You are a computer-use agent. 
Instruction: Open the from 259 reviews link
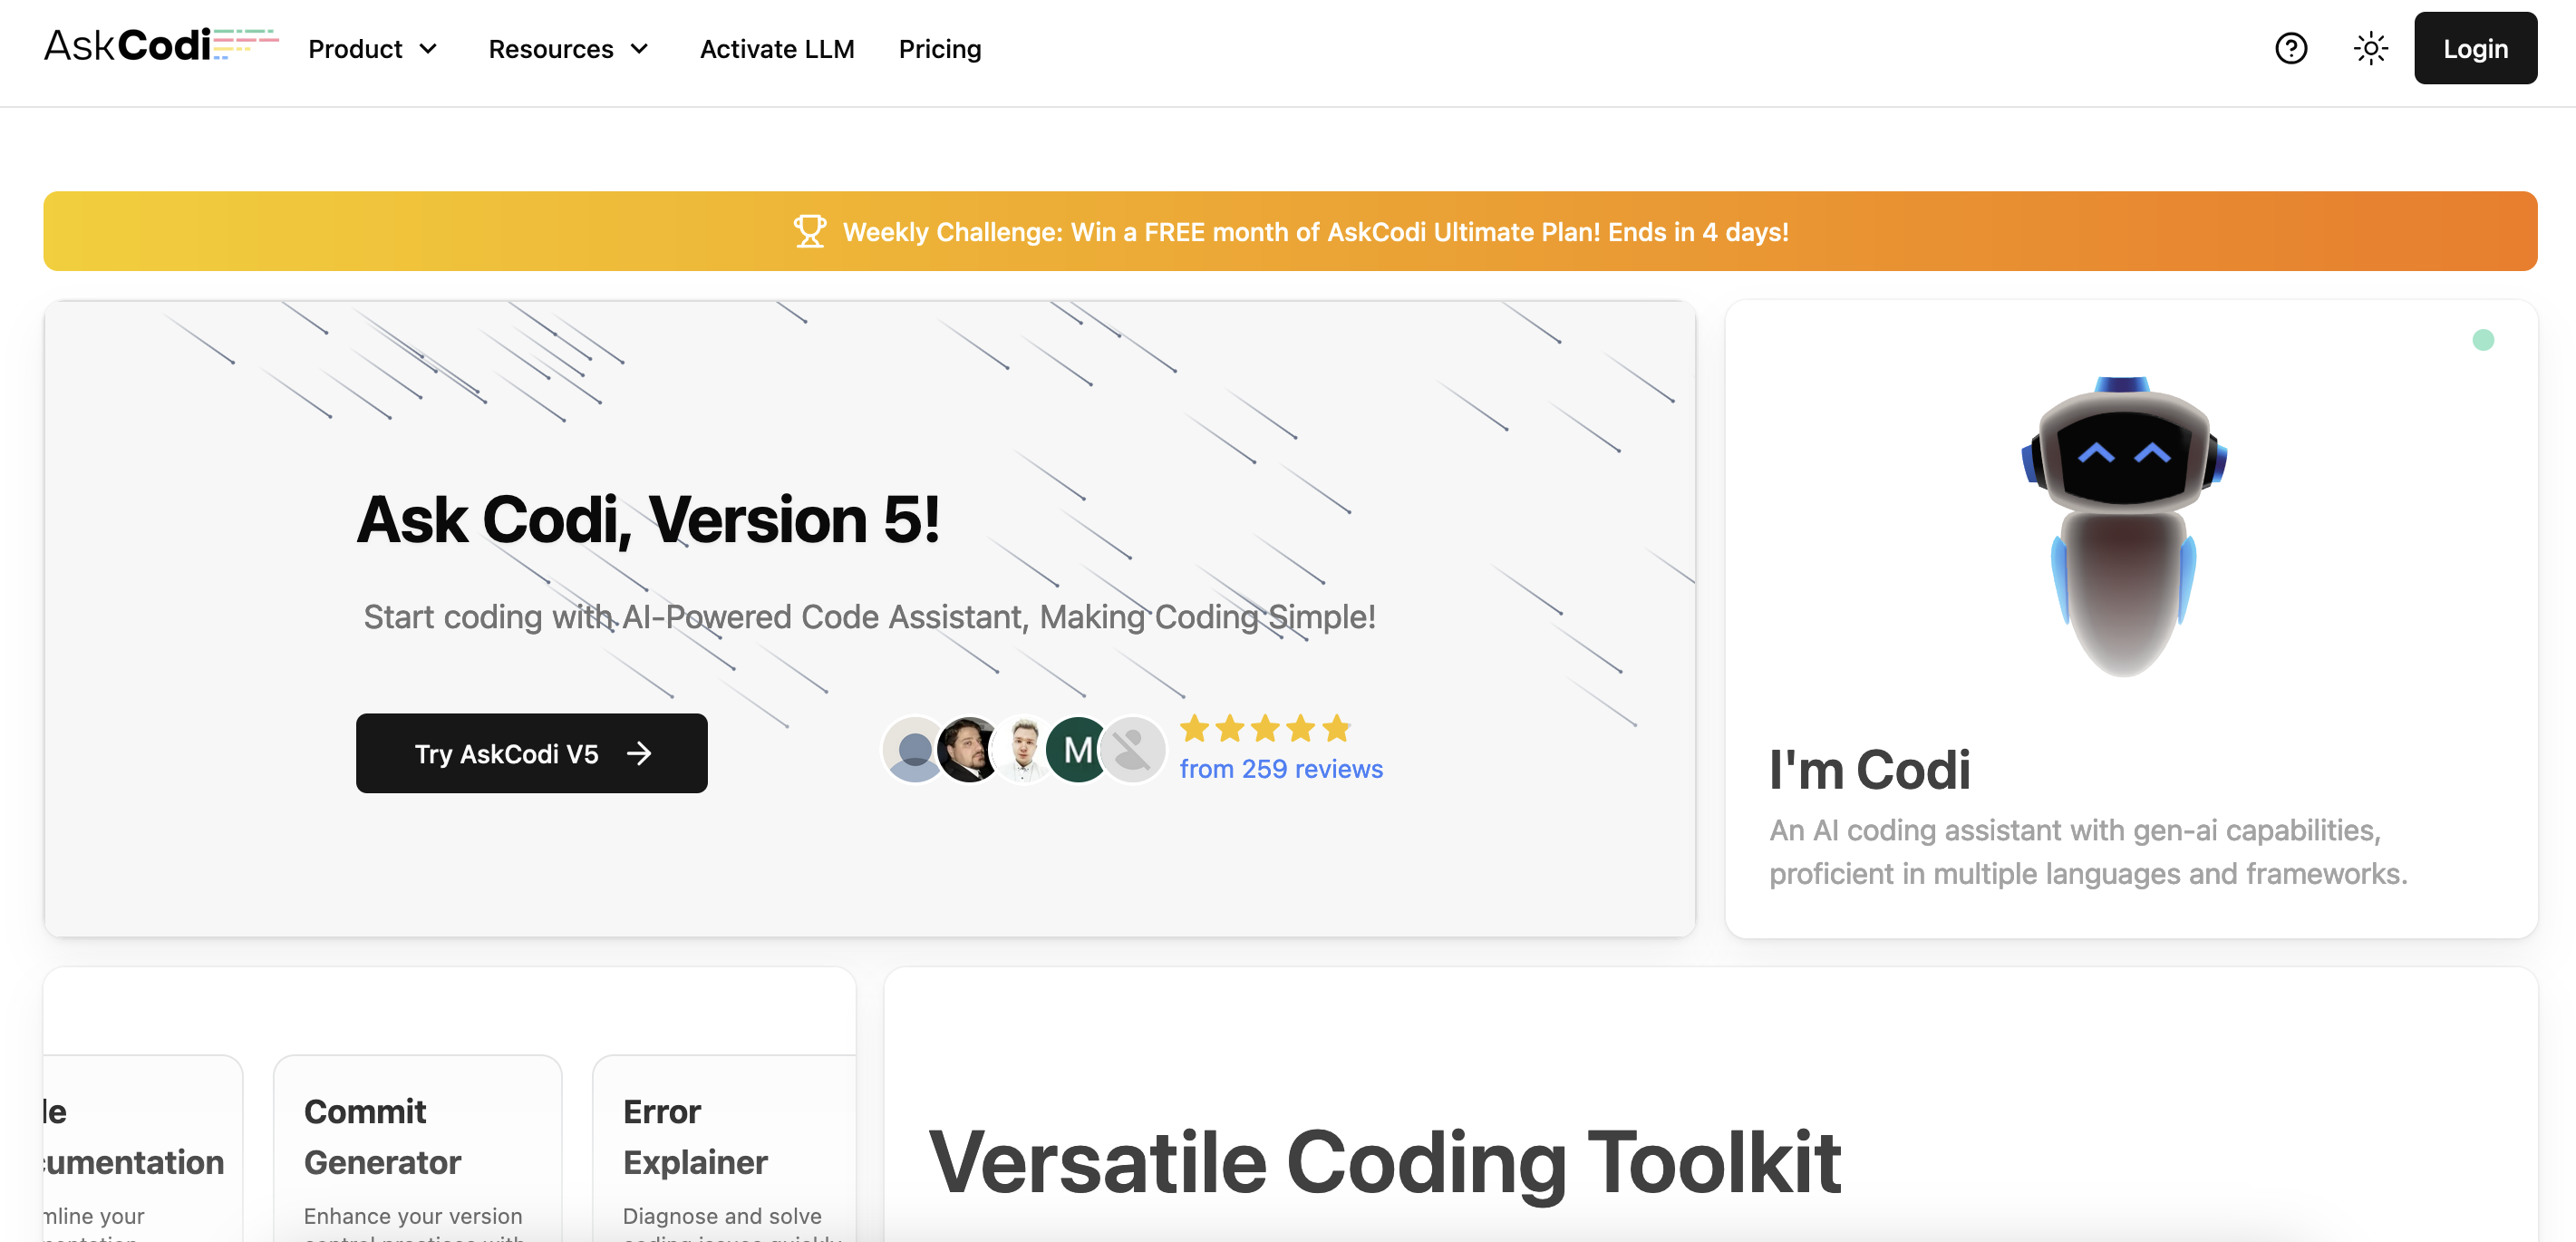tap(1281, 768)
